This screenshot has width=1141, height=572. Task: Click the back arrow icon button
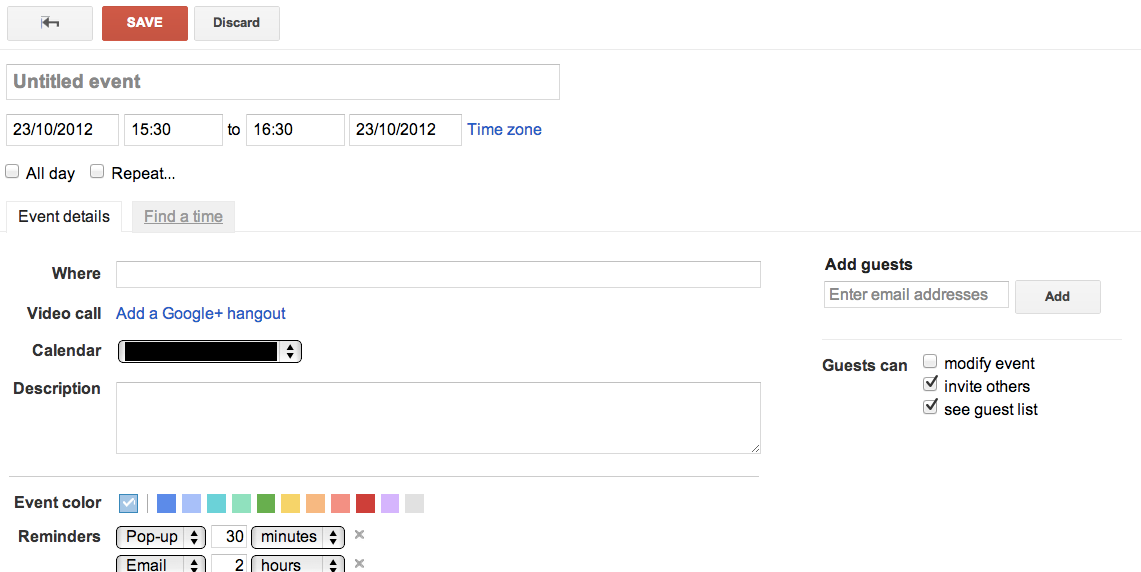pos(49,23)
